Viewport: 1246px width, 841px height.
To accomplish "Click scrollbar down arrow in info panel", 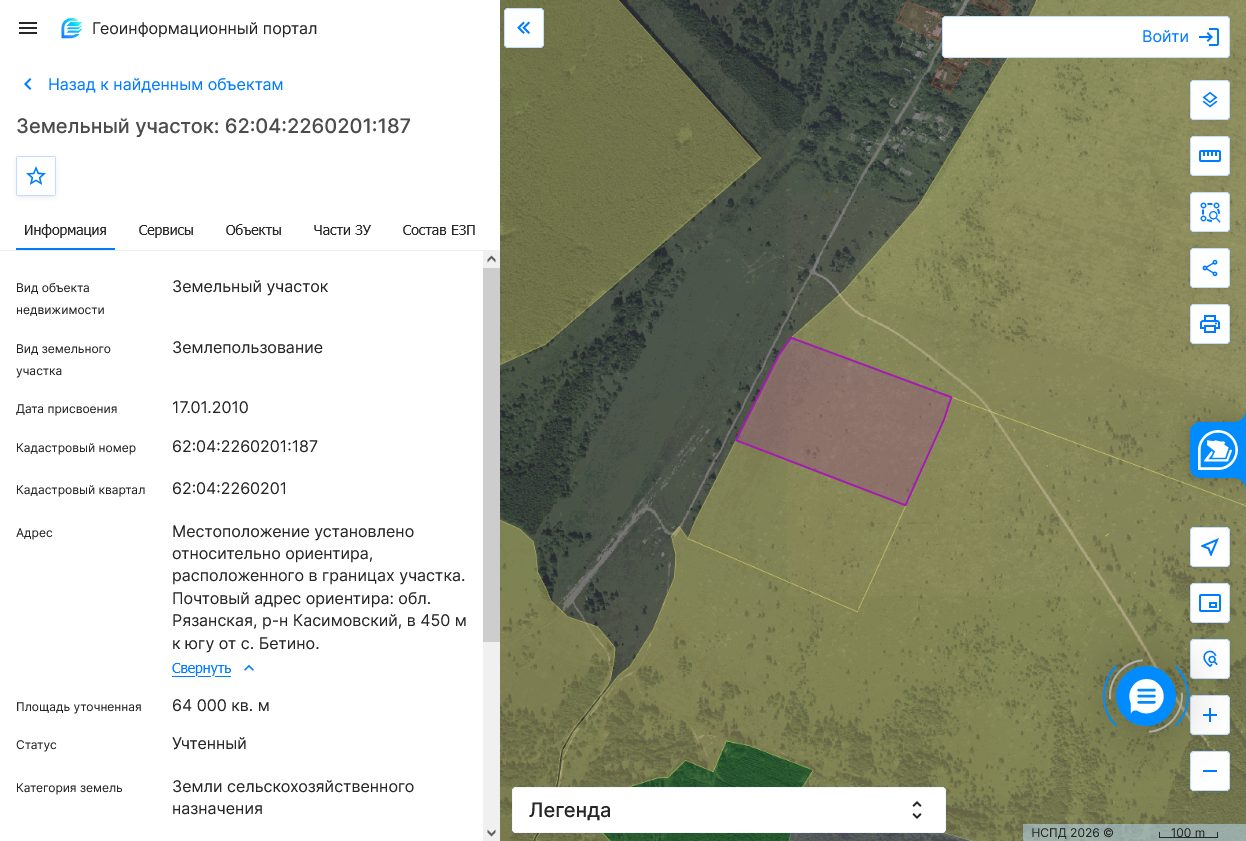I will click(491, 832).
